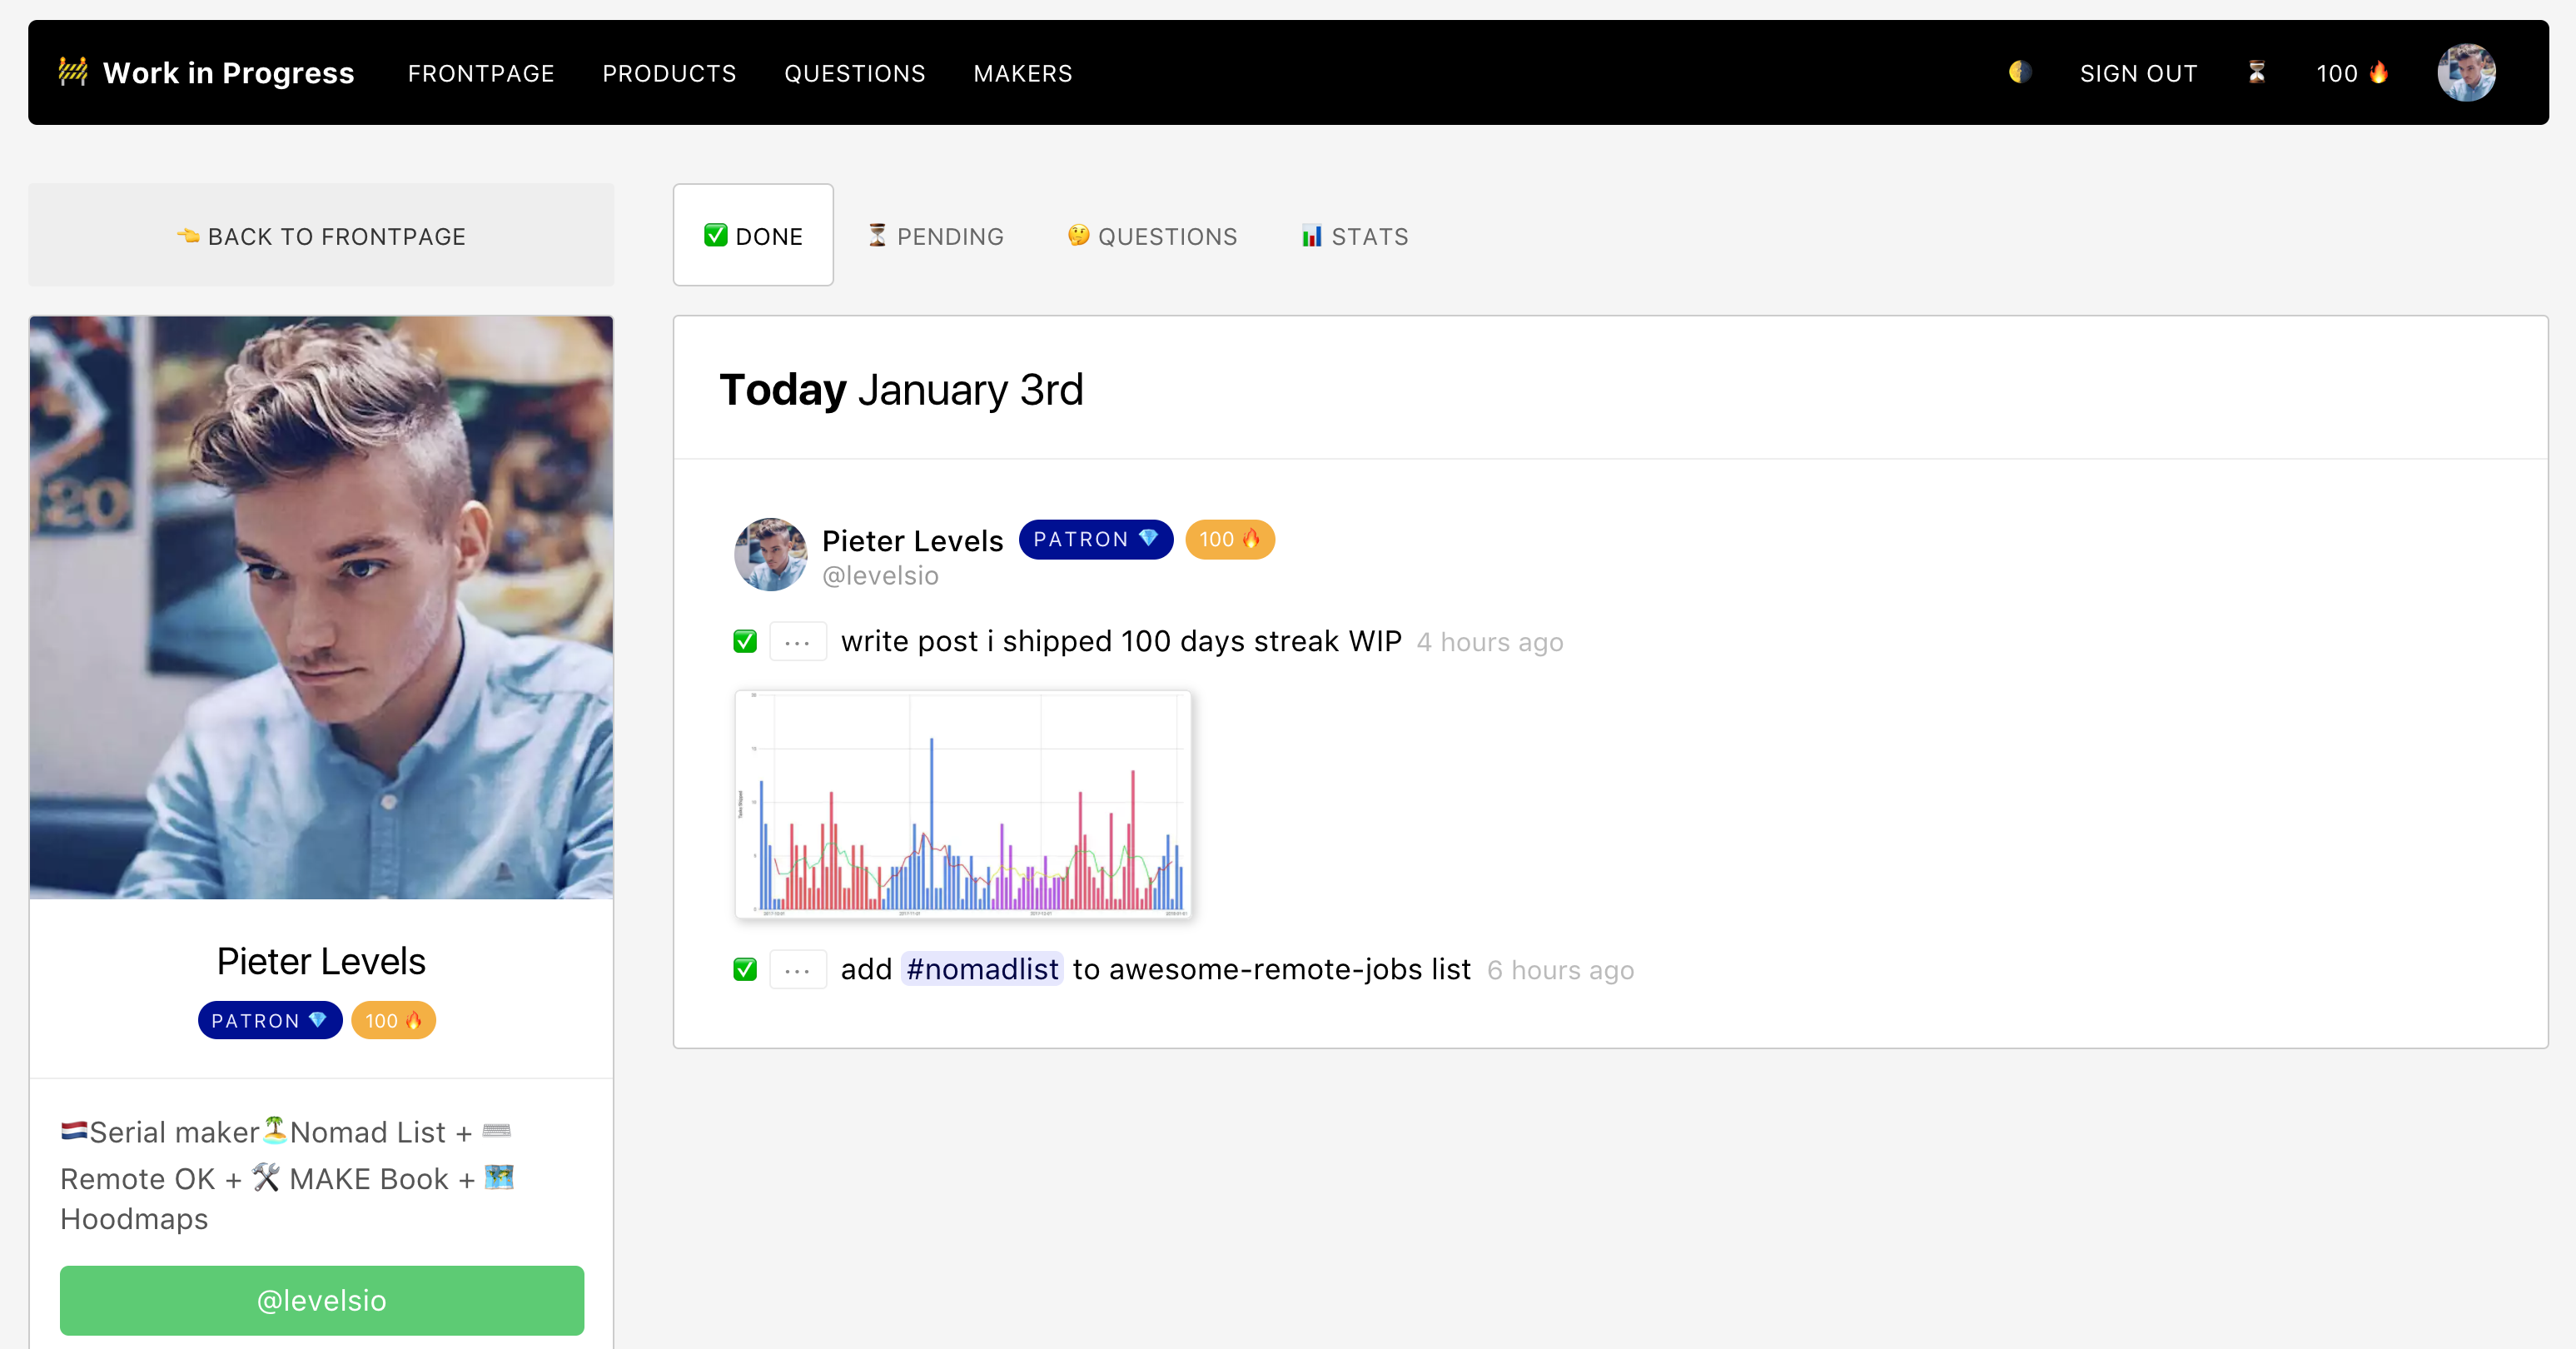2576x1349 pixels.
Task: Click the green @levelsio button
Action: click(321, 1300)
